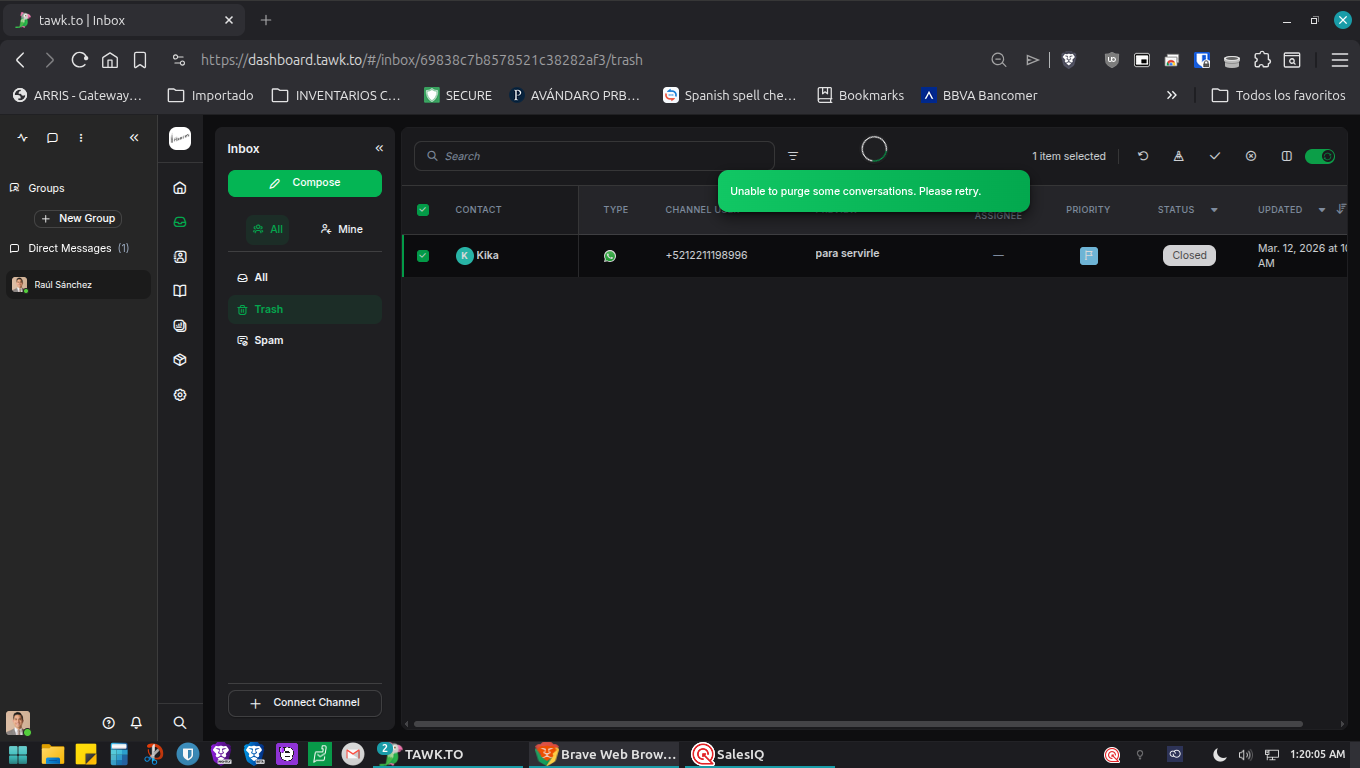Click the filter icon beside search
The width and height of the screenshot is (1360, 768).
pyautogui.click(x=793, y=156)
